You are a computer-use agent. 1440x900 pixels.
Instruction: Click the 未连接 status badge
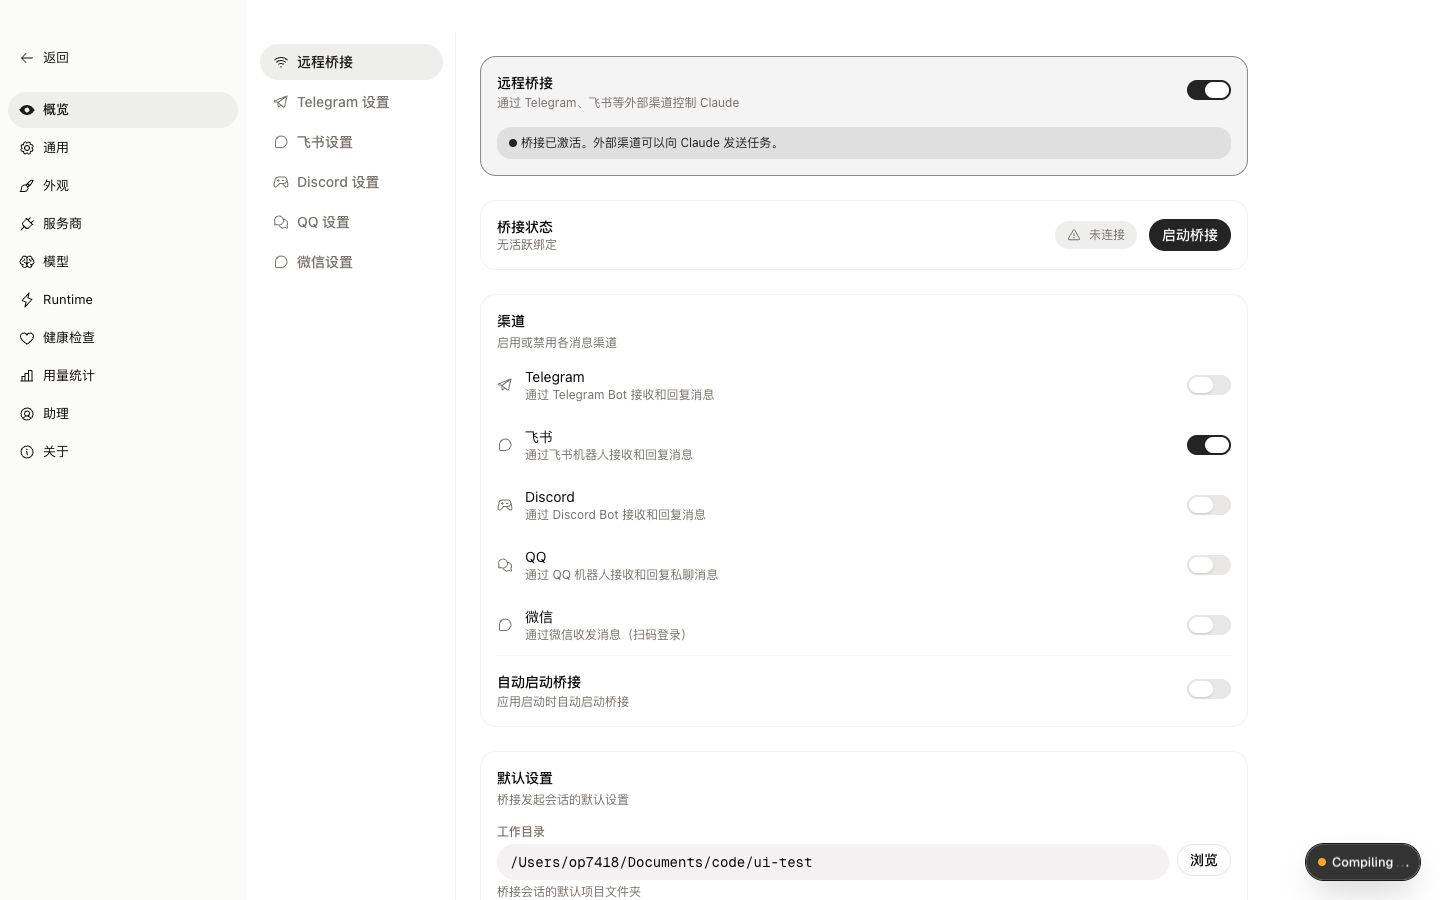click(x=1096, y=235)
